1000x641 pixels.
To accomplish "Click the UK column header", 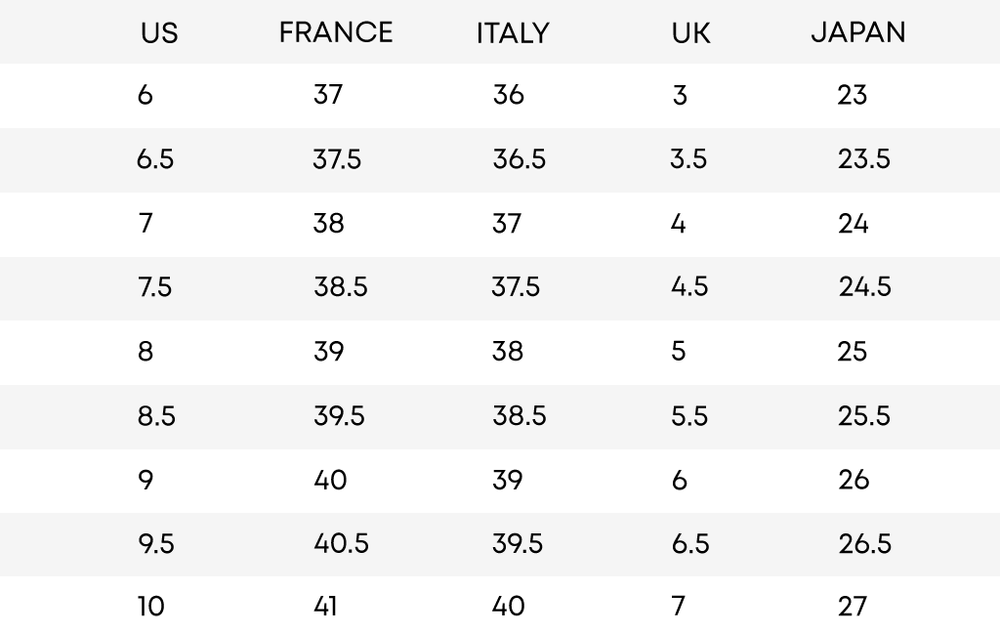I will (x=691, y=33).
